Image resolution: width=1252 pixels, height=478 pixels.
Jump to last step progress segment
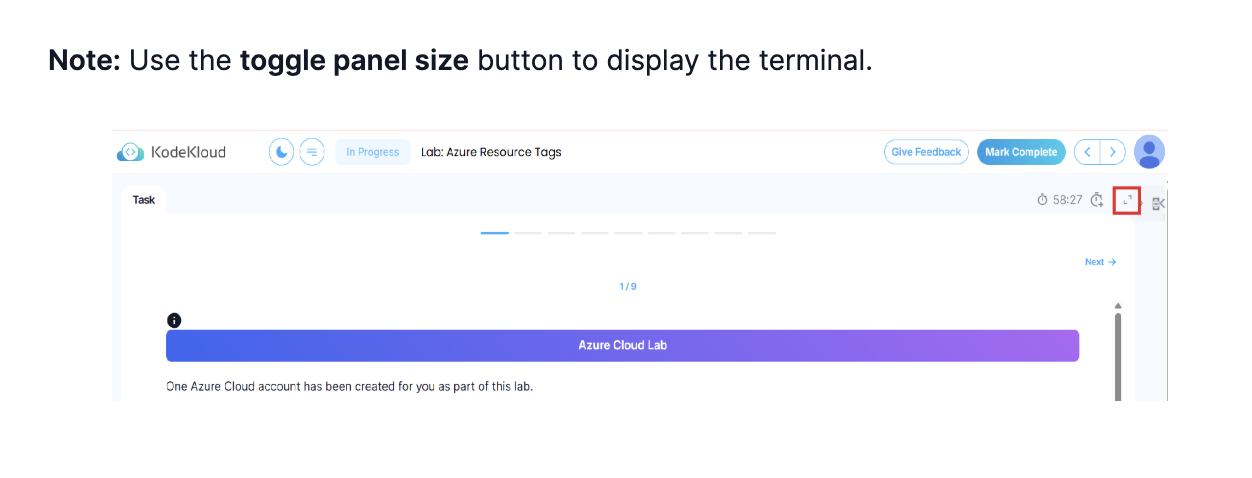pos(762,233)
